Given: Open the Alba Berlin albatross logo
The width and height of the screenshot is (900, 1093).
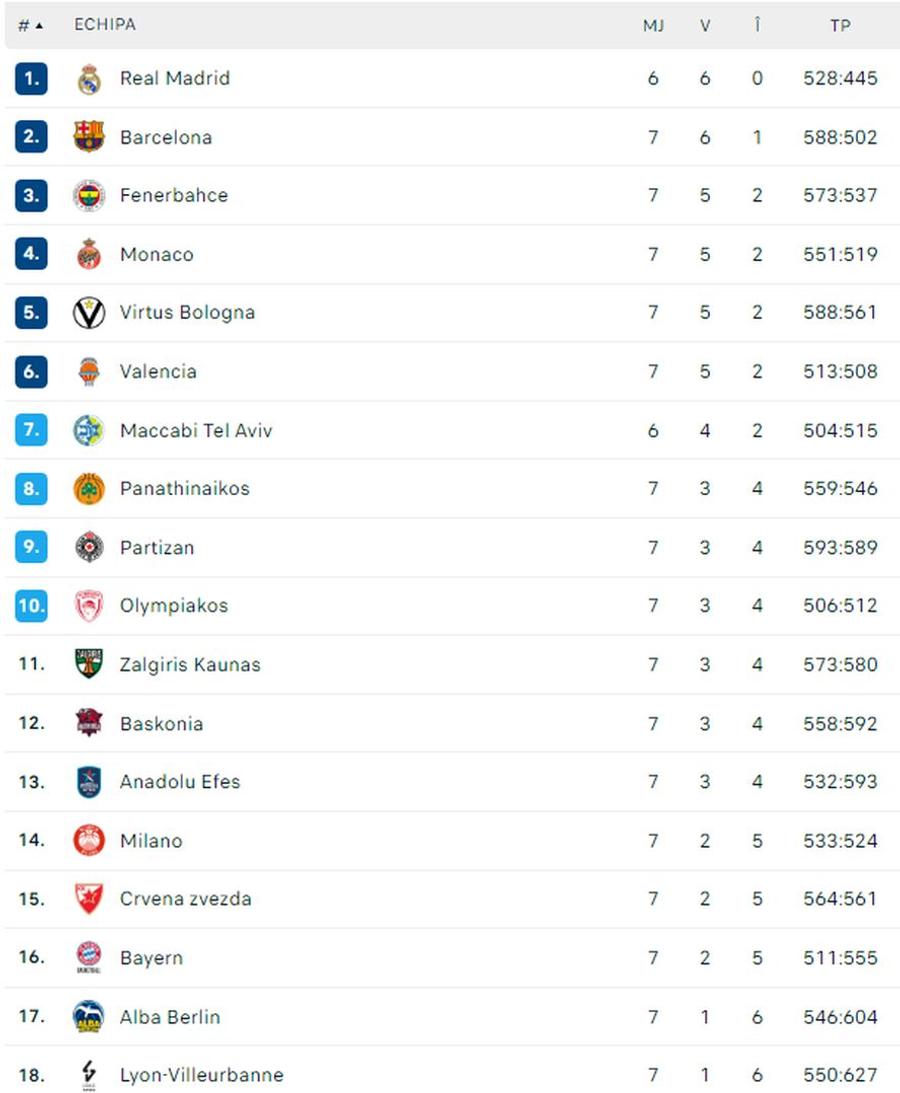Looking at the screenshot, I should pos(89,1016).
